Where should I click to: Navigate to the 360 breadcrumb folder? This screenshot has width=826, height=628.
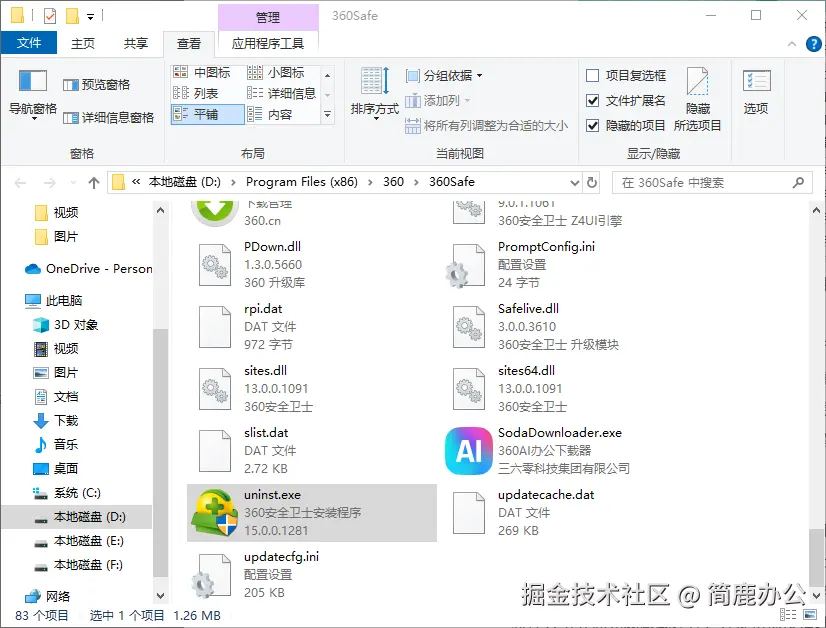coord(393,182)
